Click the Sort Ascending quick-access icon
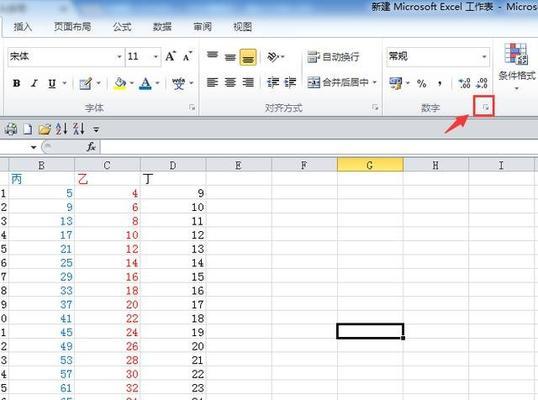This screenshot has width=538, height=400. click(61, 129)
